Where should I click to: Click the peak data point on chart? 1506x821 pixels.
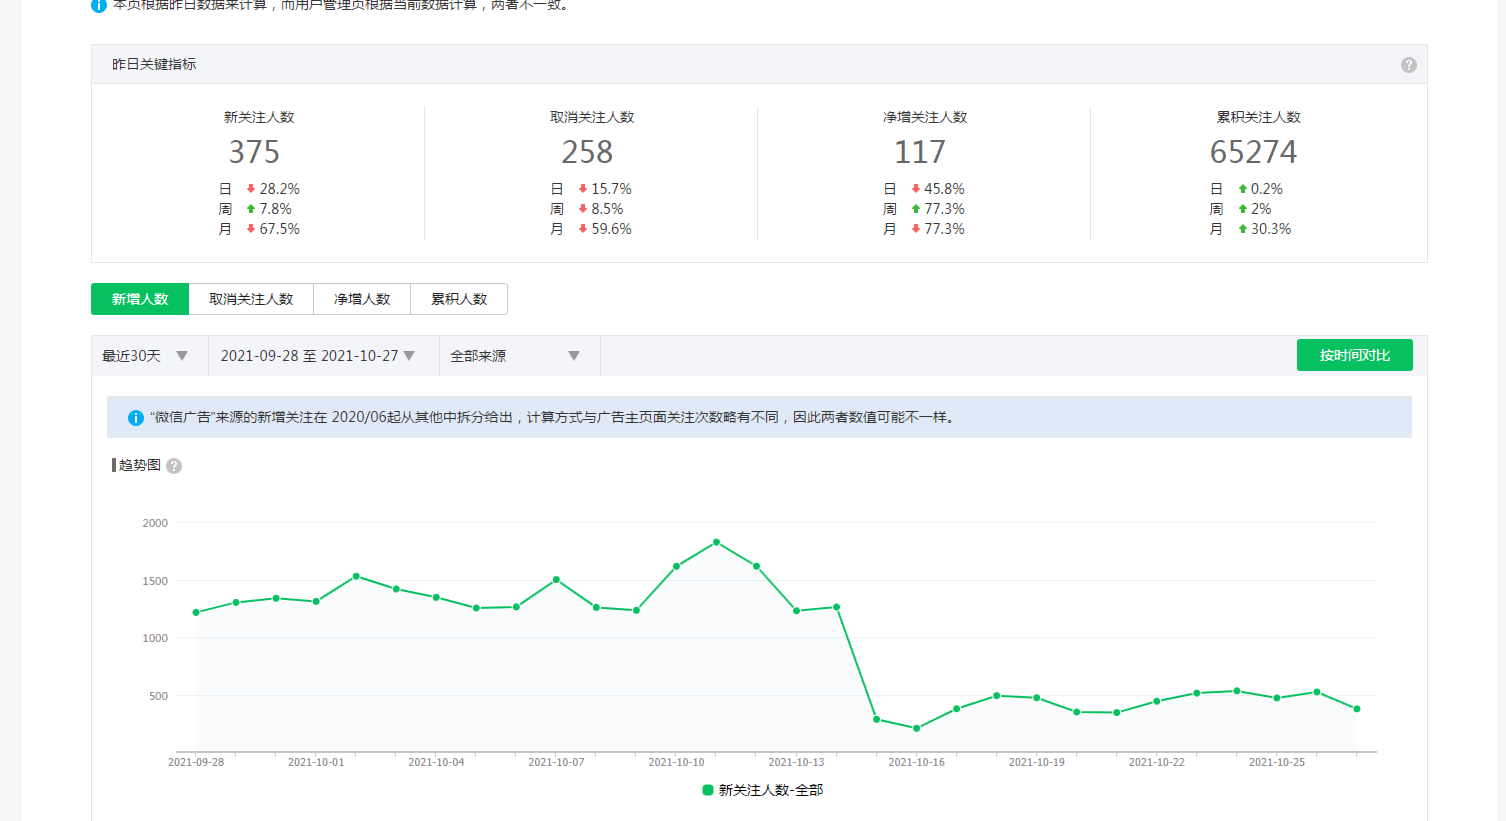click(x=716, y=542)
